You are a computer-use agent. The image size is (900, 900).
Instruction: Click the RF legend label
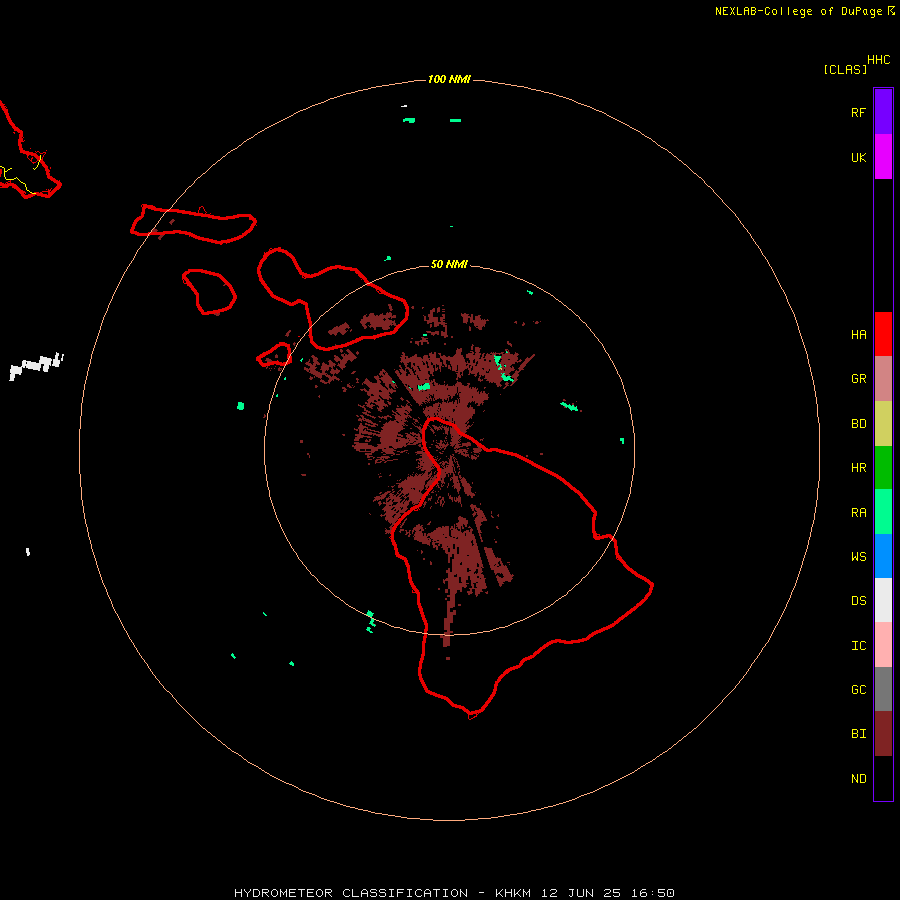858,112
